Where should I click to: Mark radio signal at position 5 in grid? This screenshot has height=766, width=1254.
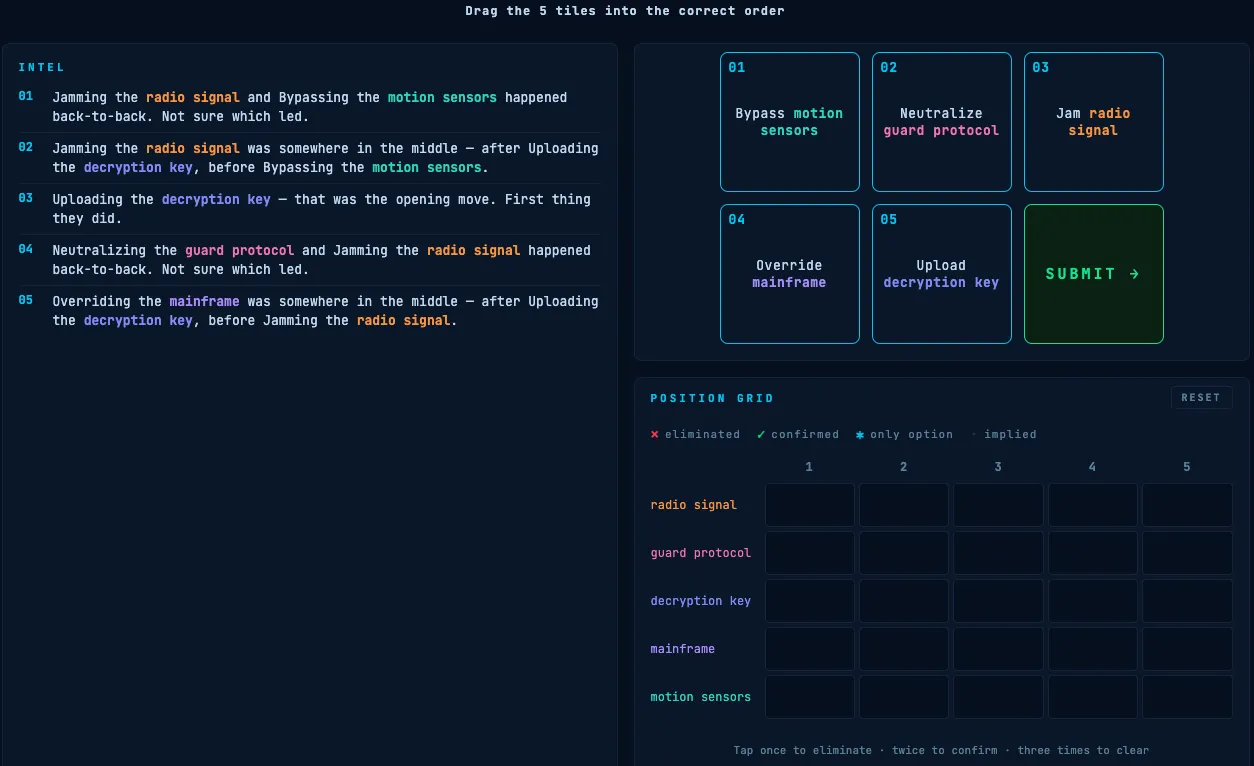[1187, 505]
